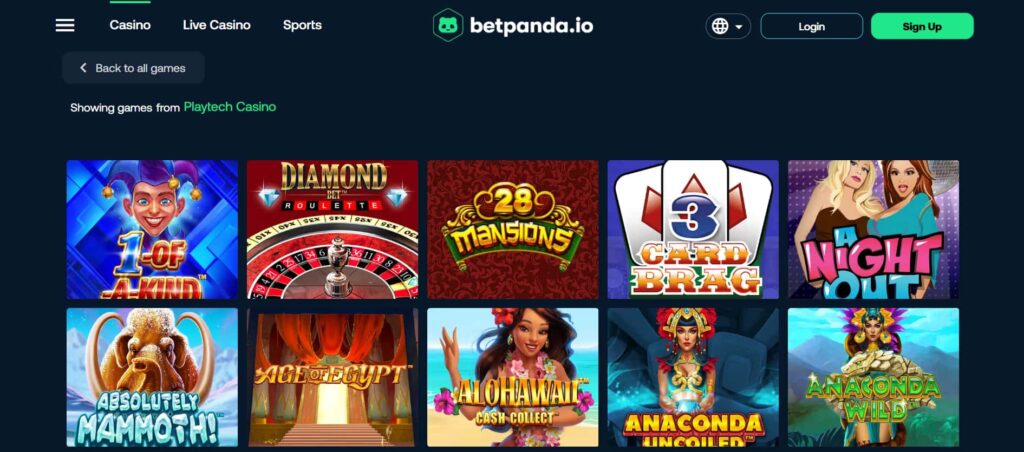Open A Night Out slot thumbnail
The width and height of the screenshot is (1024, 452).
pyautogui.click(x=873, y=229)
